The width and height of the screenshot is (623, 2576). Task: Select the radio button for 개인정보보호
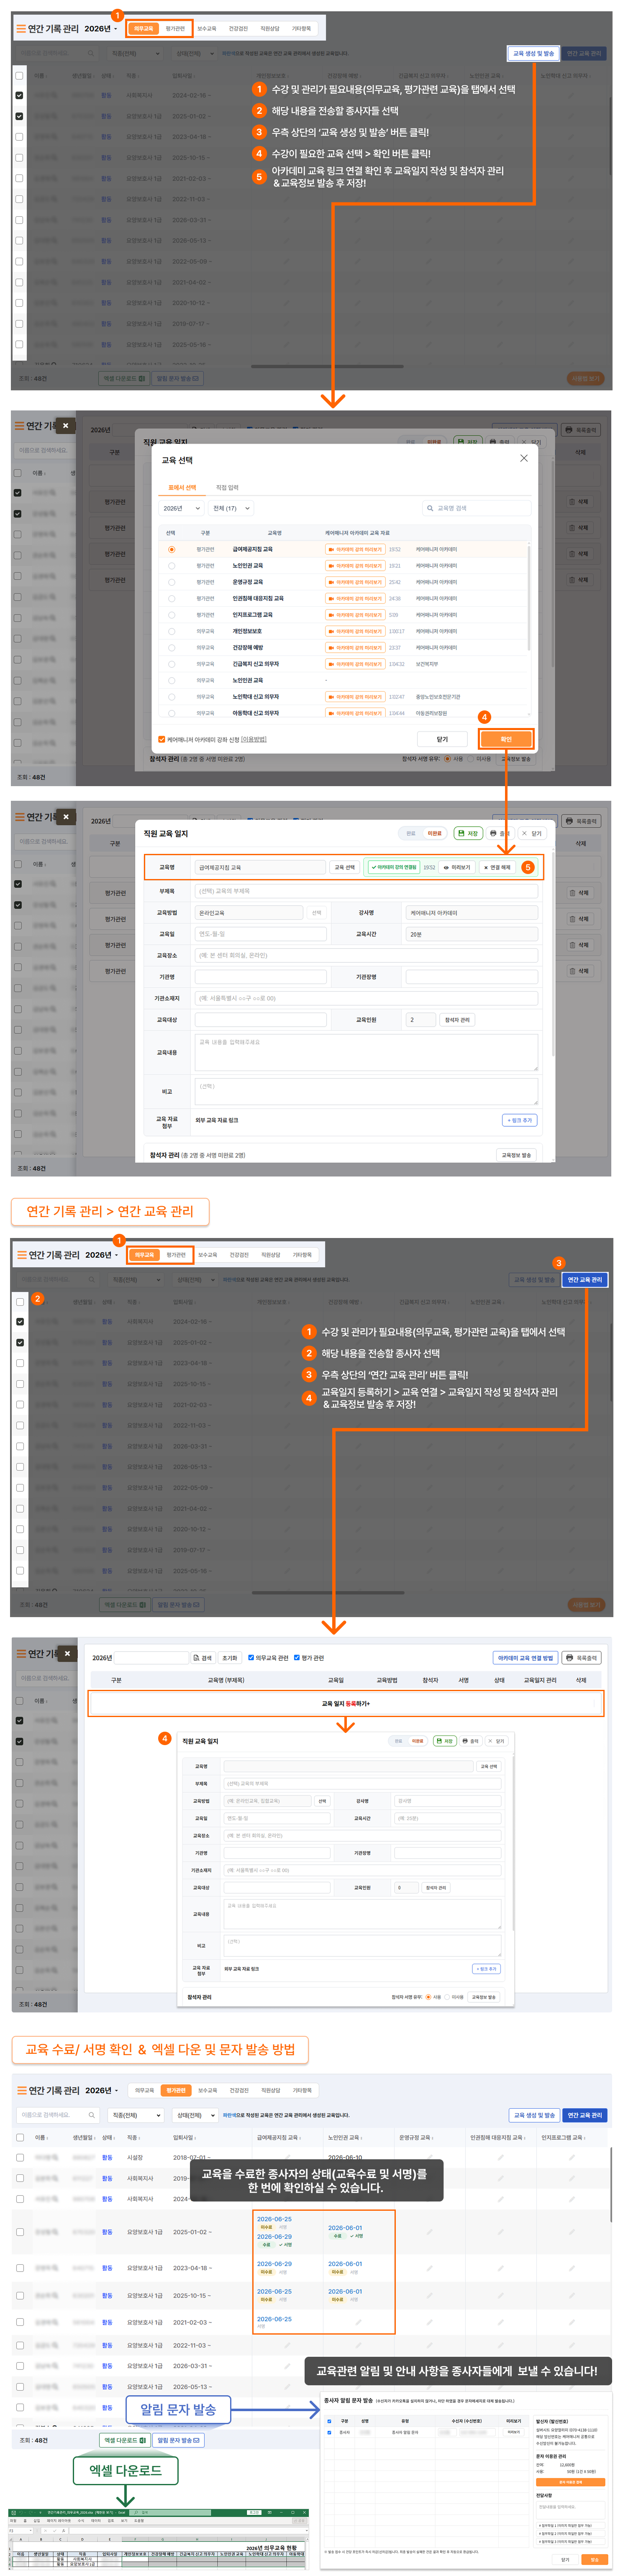(x=171, y=631)
